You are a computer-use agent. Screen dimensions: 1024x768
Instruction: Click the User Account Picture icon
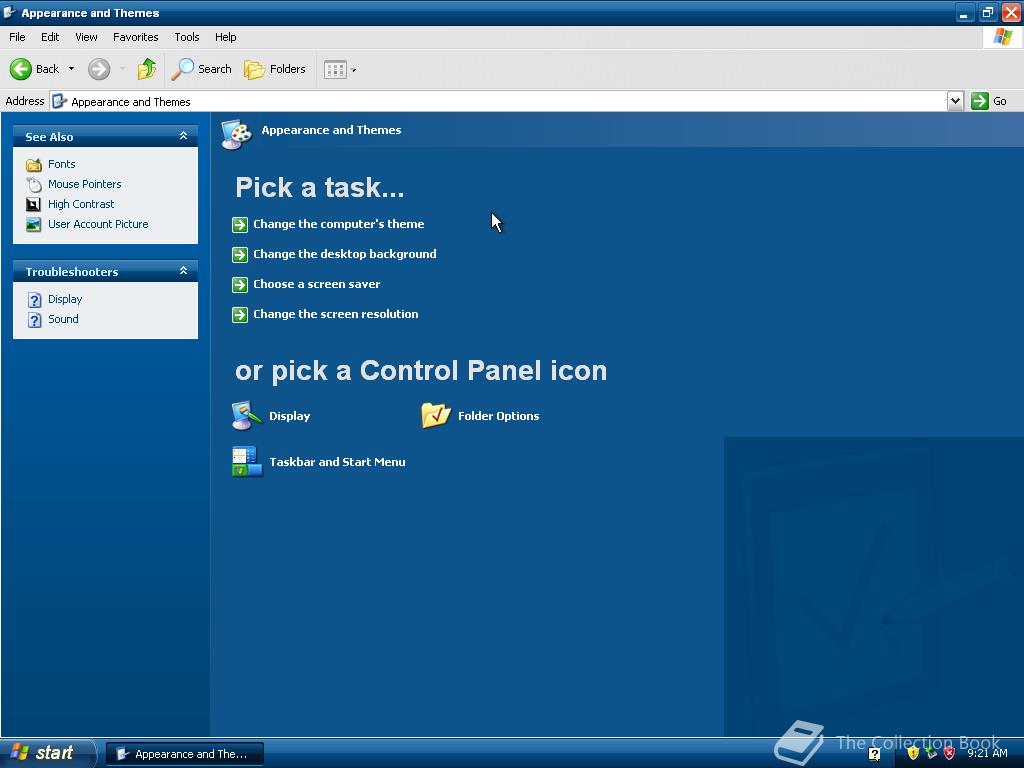(33, 225)
